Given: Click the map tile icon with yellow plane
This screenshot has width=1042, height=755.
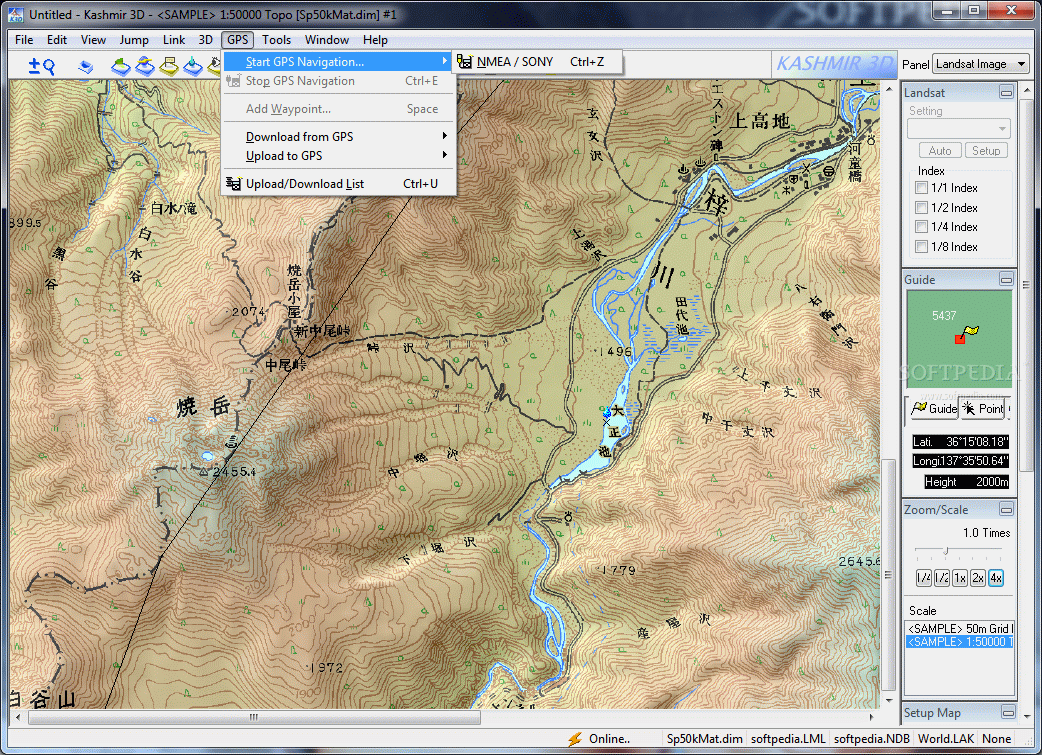Looking at the screenshot, I should point(145,66).
